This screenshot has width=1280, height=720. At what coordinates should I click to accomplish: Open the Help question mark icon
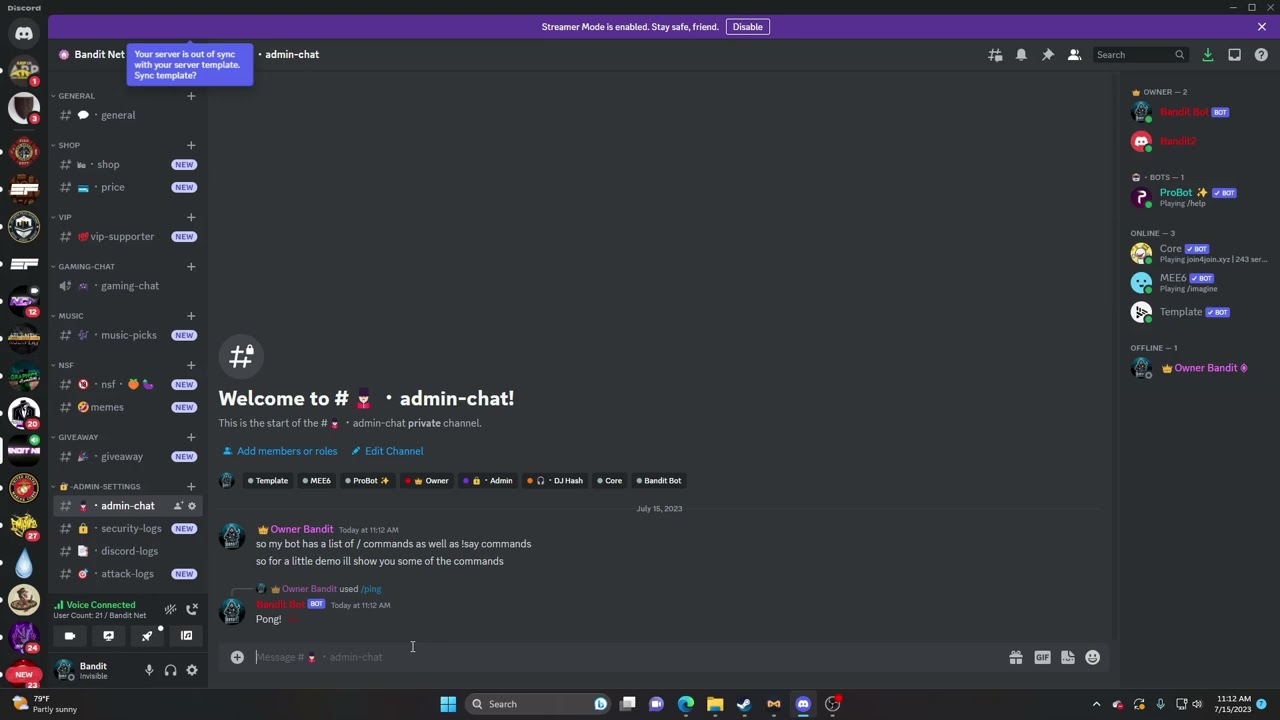tap(1261, 55)
